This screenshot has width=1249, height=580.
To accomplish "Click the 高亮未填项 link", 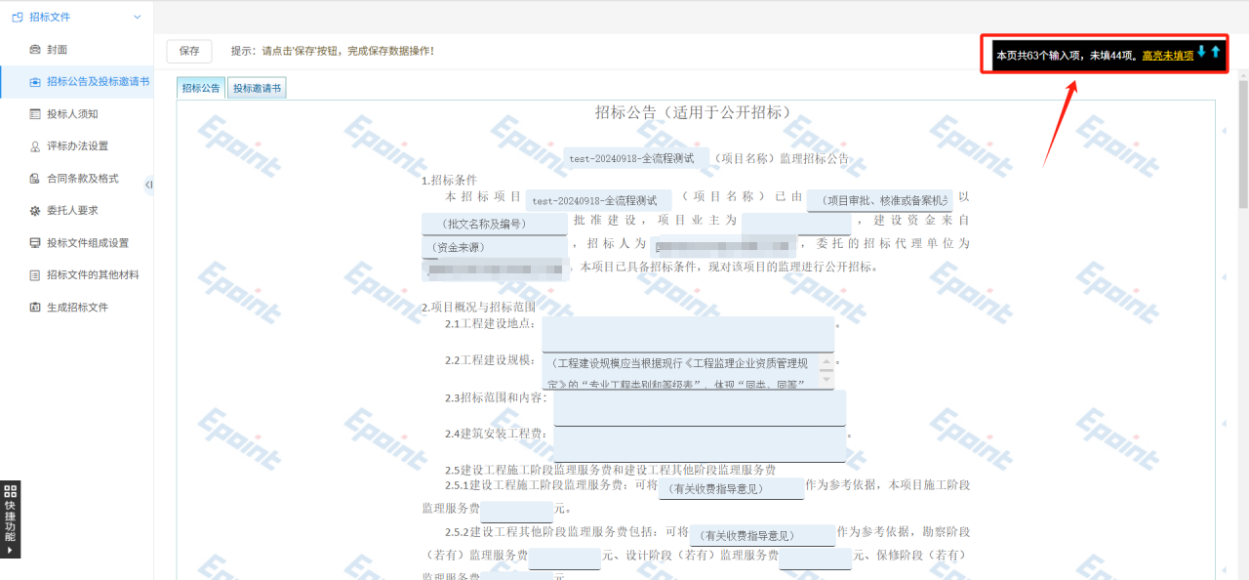I will click(x=1167, y=56).
